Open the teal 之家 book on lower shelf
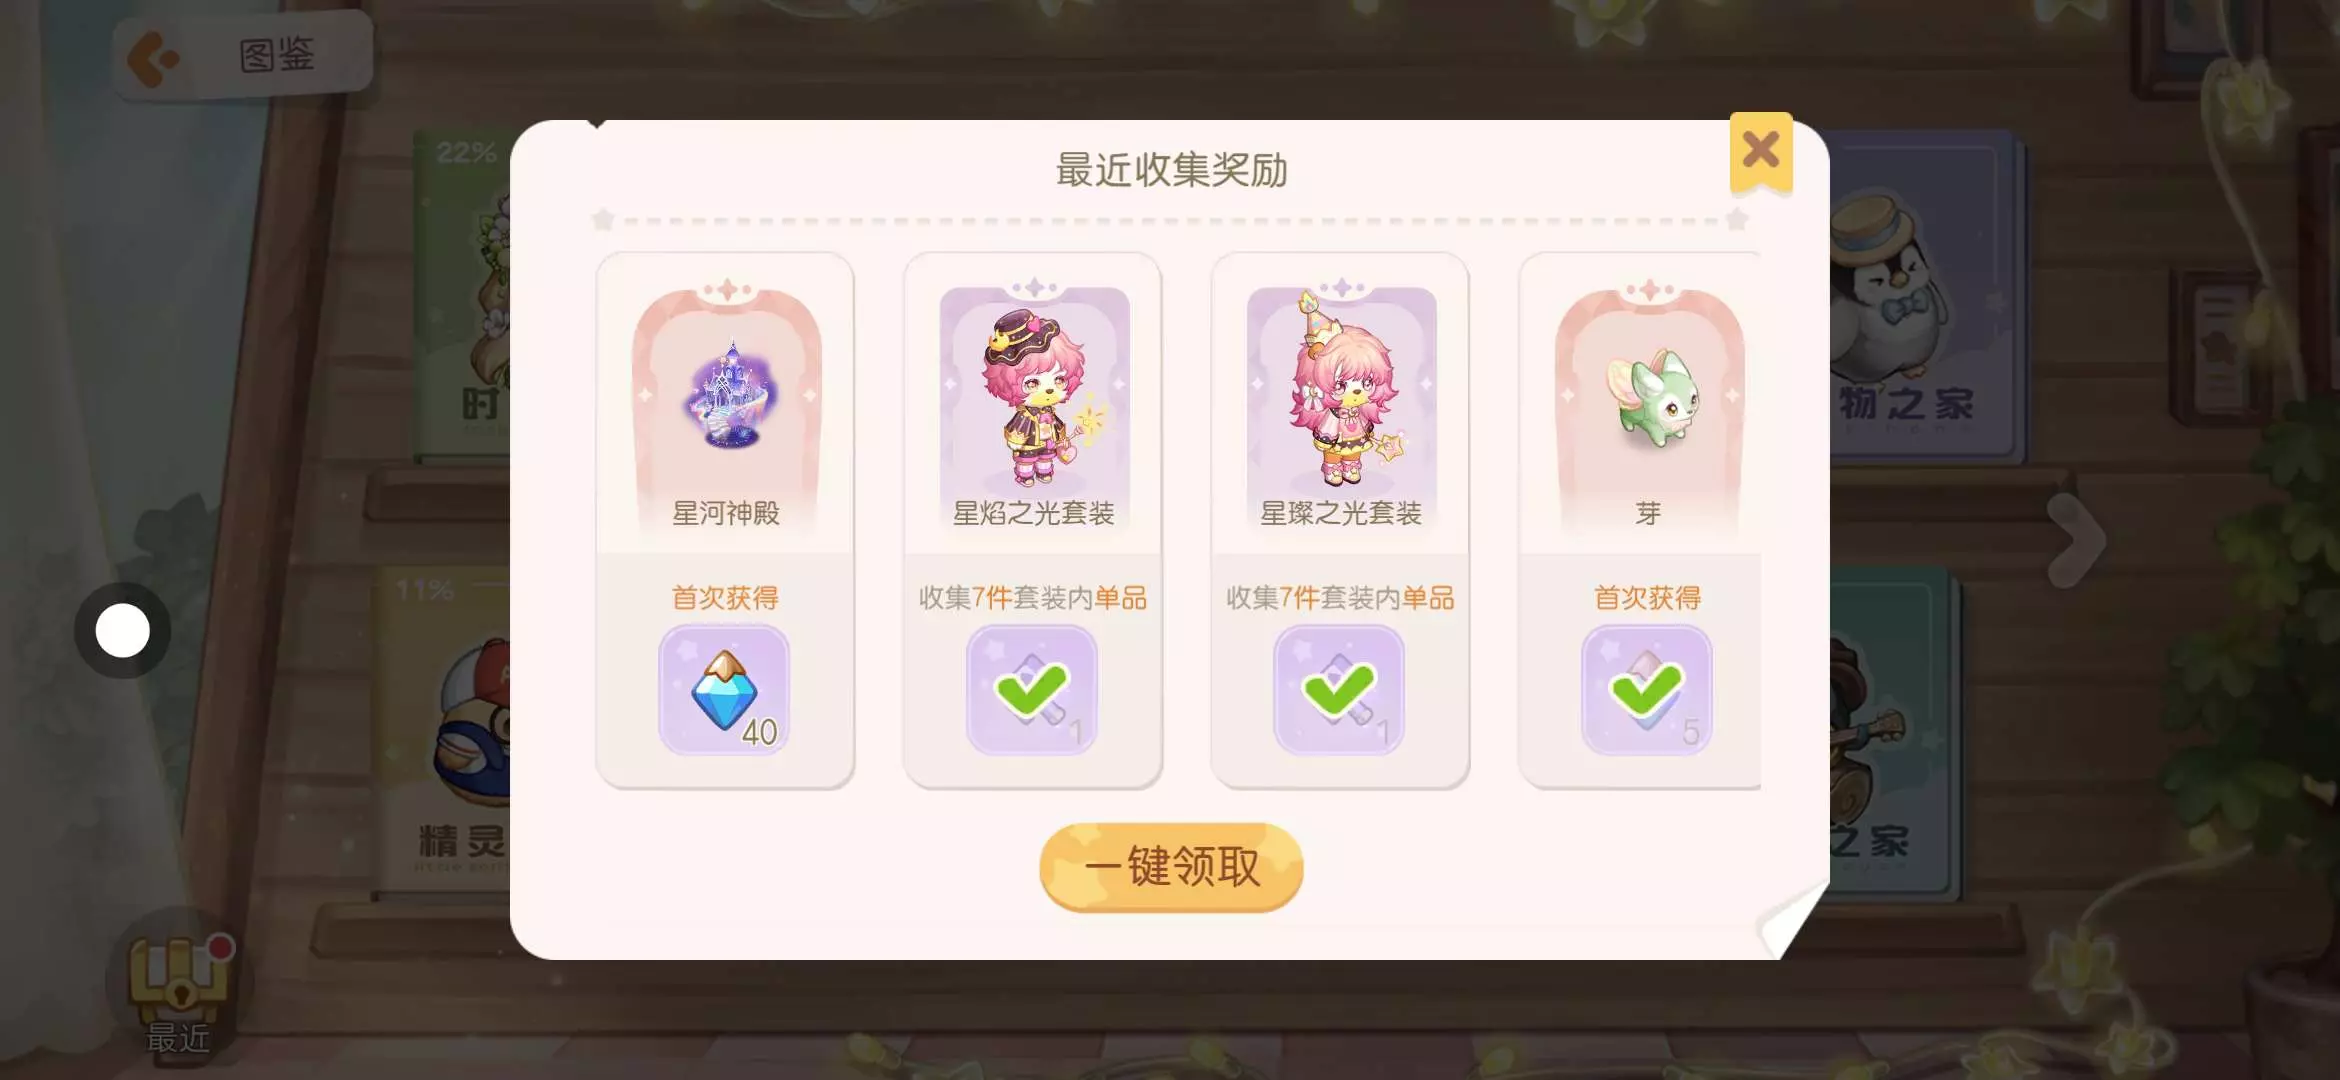Image resolution: width=2340 pixels, height=1080 pixels. [x=1890, y=730]
